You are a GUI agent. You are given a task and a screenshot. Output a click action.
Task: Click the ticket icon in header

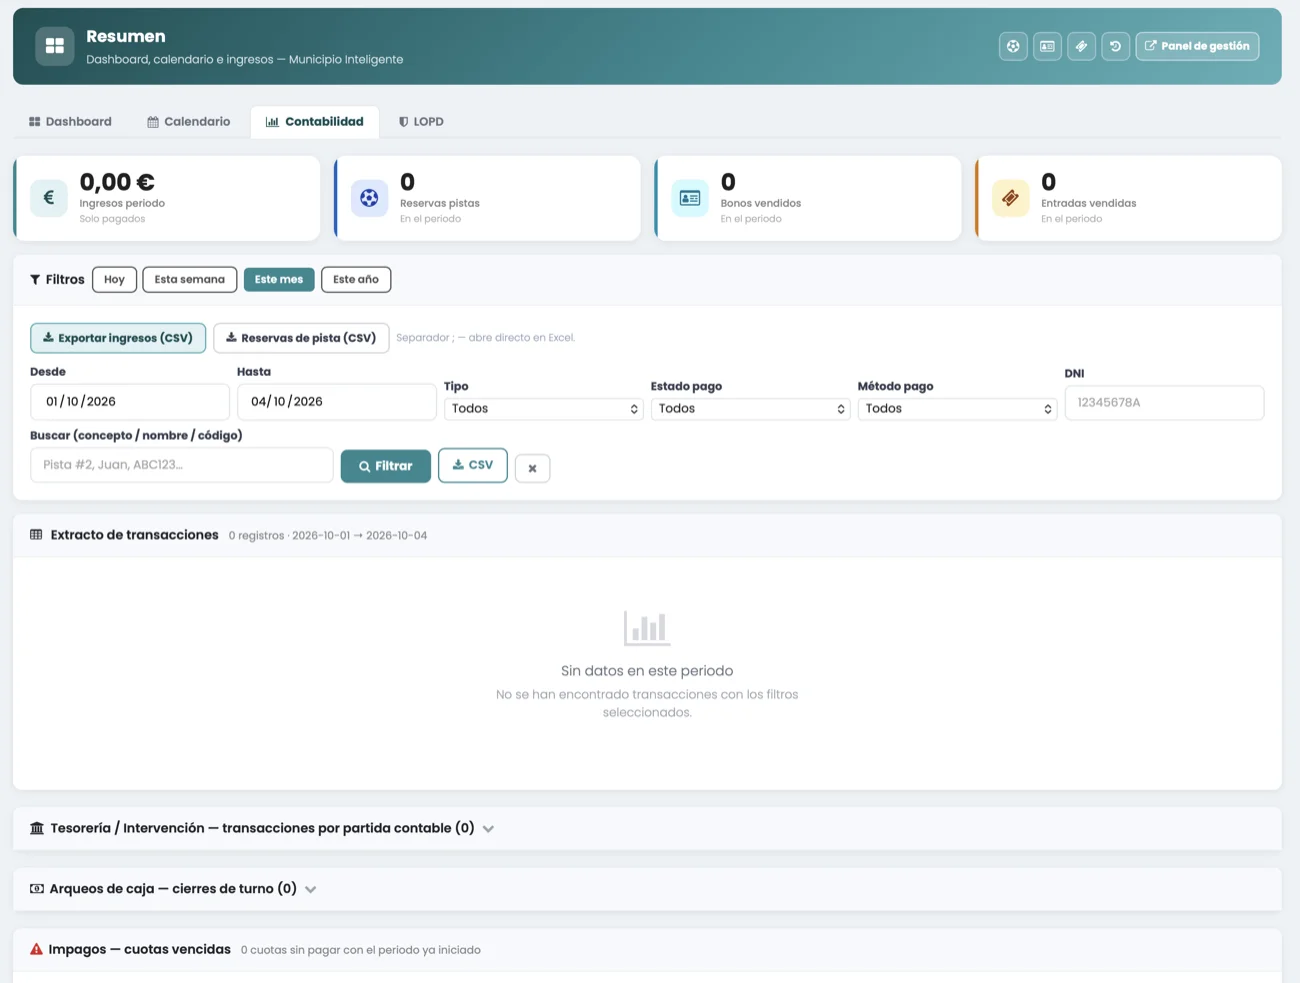1081,46
